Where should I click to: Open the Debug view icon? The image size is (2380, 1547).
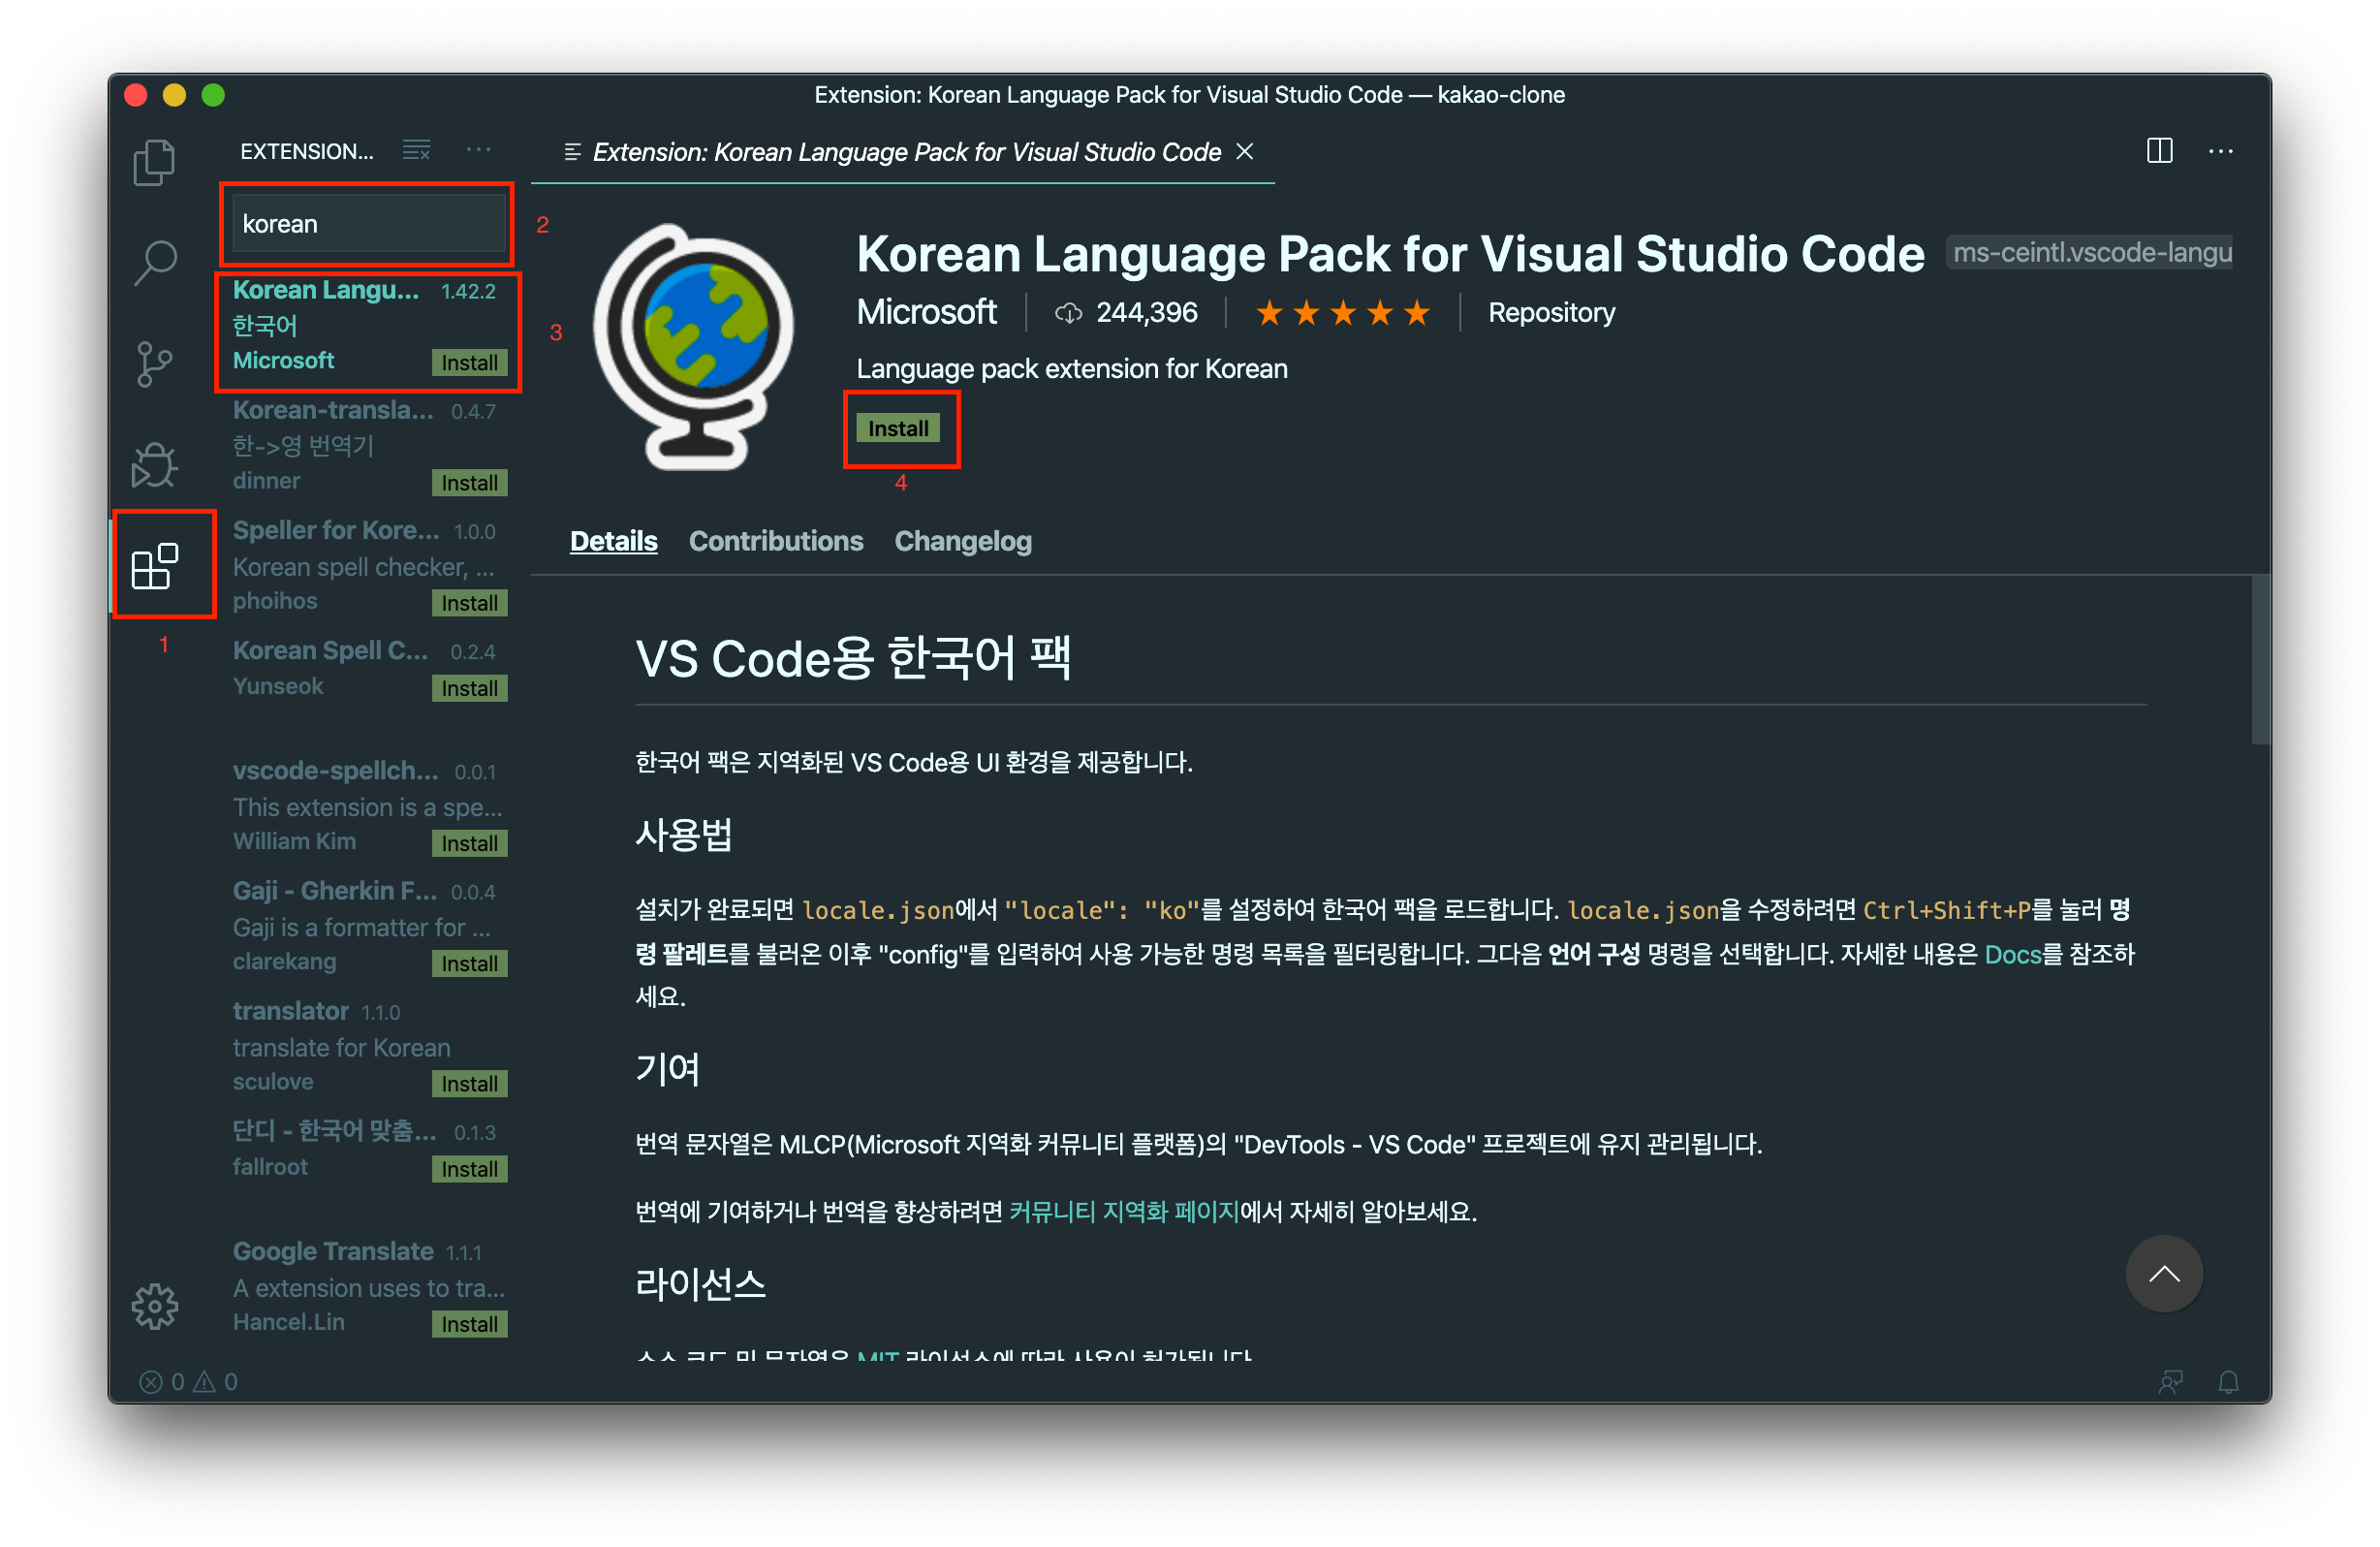[x=154, y=465]
